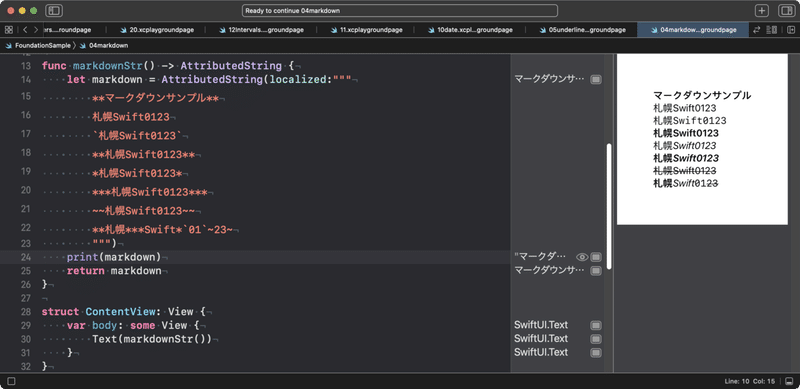The image size is (800, 389).
Task: Click the 'Line: 10 Col: 15' indicator
Action: [749, 381]
